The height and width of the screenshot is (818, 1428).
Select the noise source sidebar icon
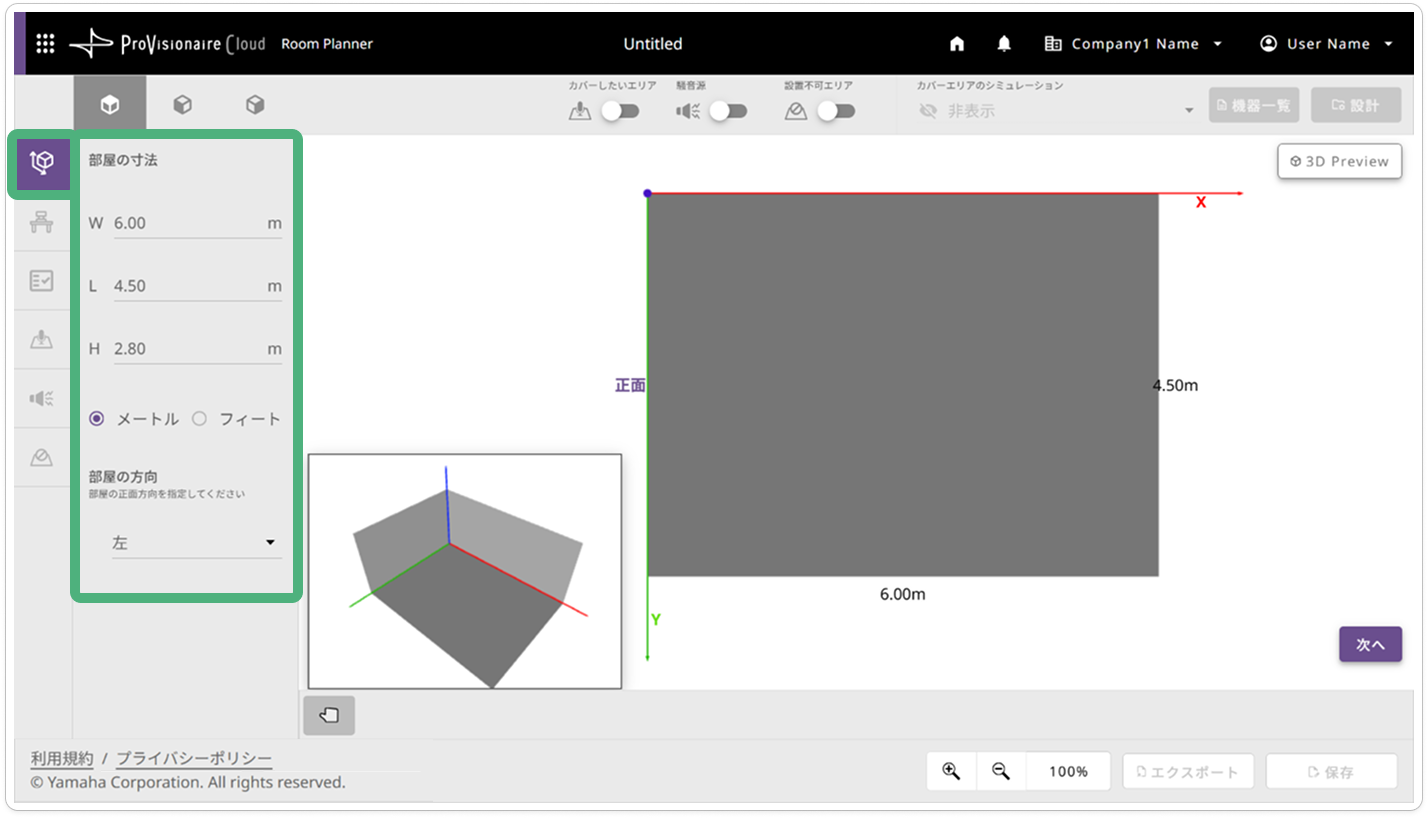tap(41, 399)
